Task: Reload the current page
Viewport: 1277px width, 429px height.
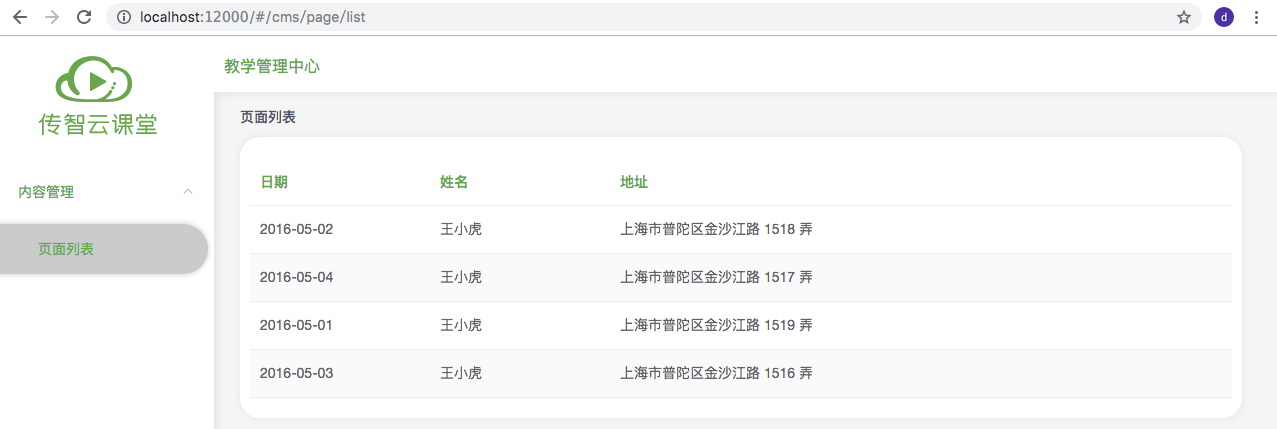Action: click(84, 17)
